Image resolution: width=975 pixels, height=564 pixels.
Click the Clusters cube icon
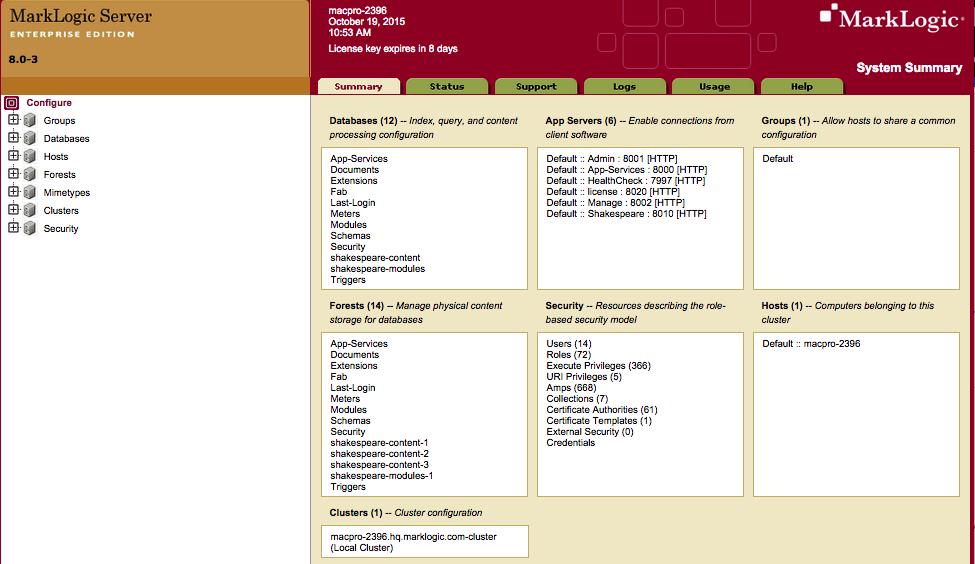click(29, 211)
